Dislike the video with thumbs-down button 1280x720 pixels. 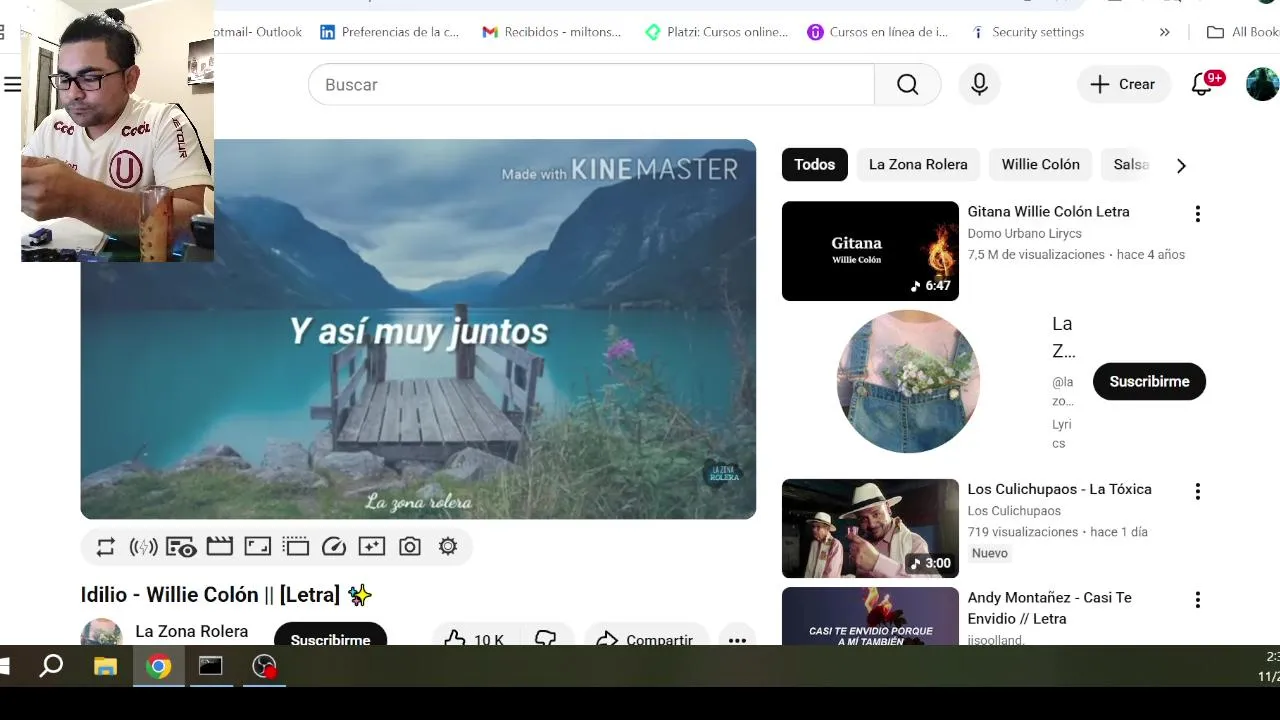tap(545, 640)
